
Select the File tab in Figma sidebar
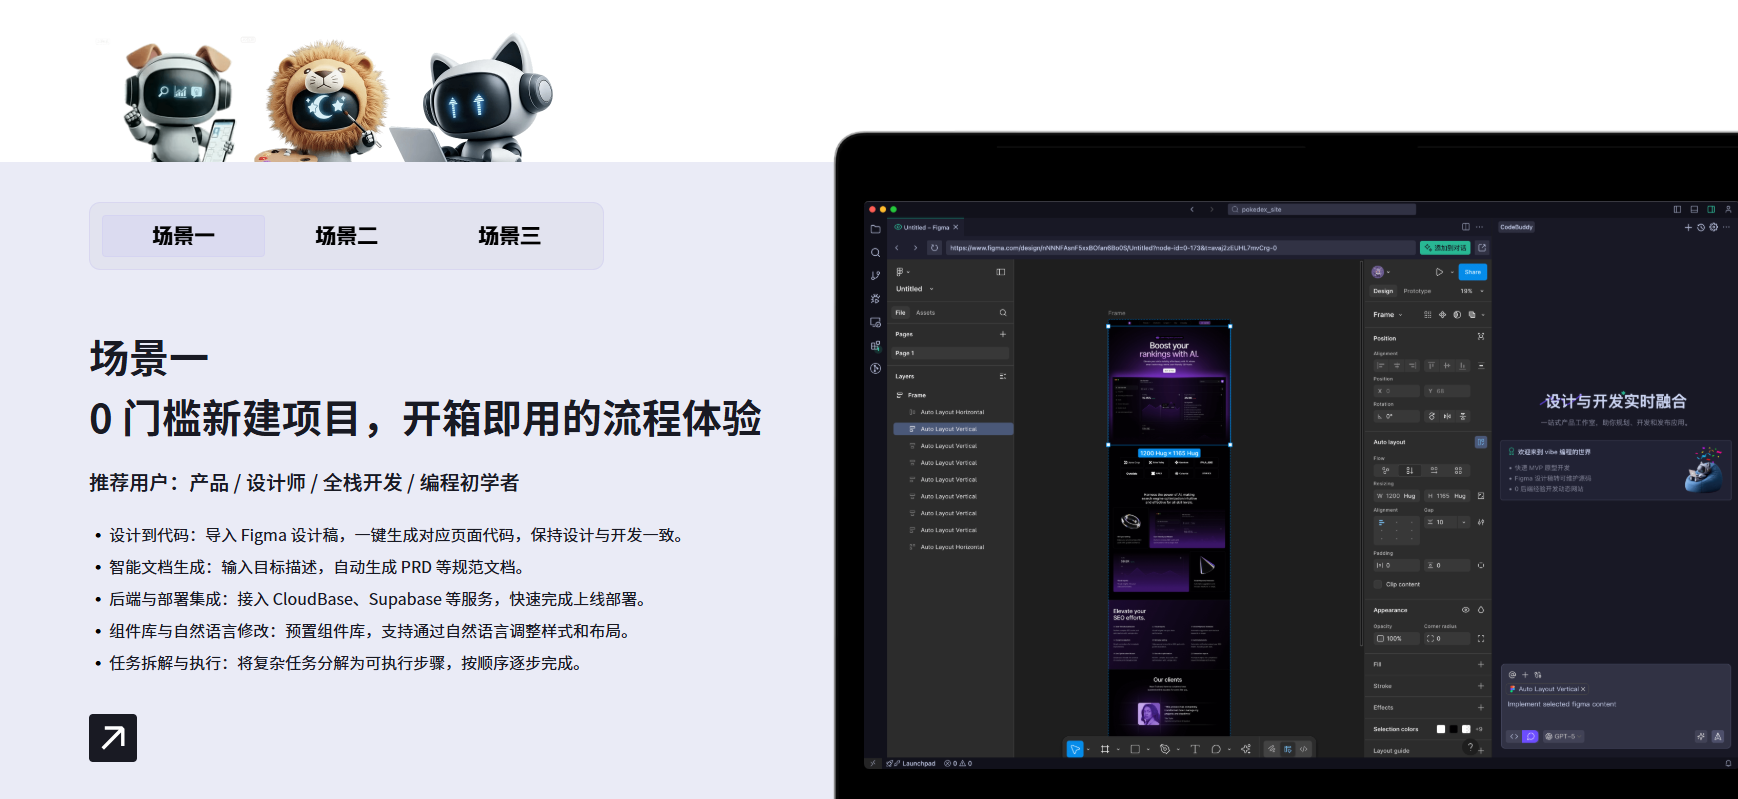(900, 313)
